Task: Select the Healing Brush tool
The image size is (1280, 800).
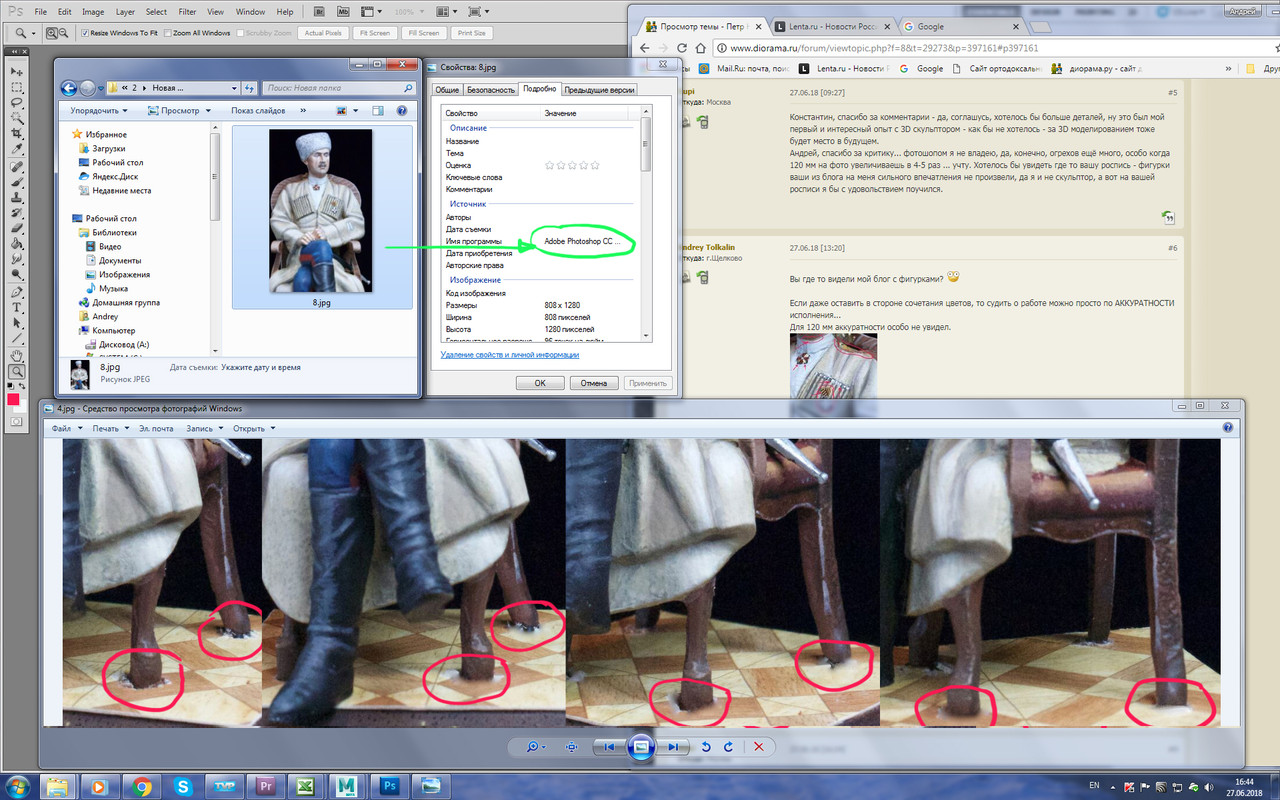Action: [16, 168]
